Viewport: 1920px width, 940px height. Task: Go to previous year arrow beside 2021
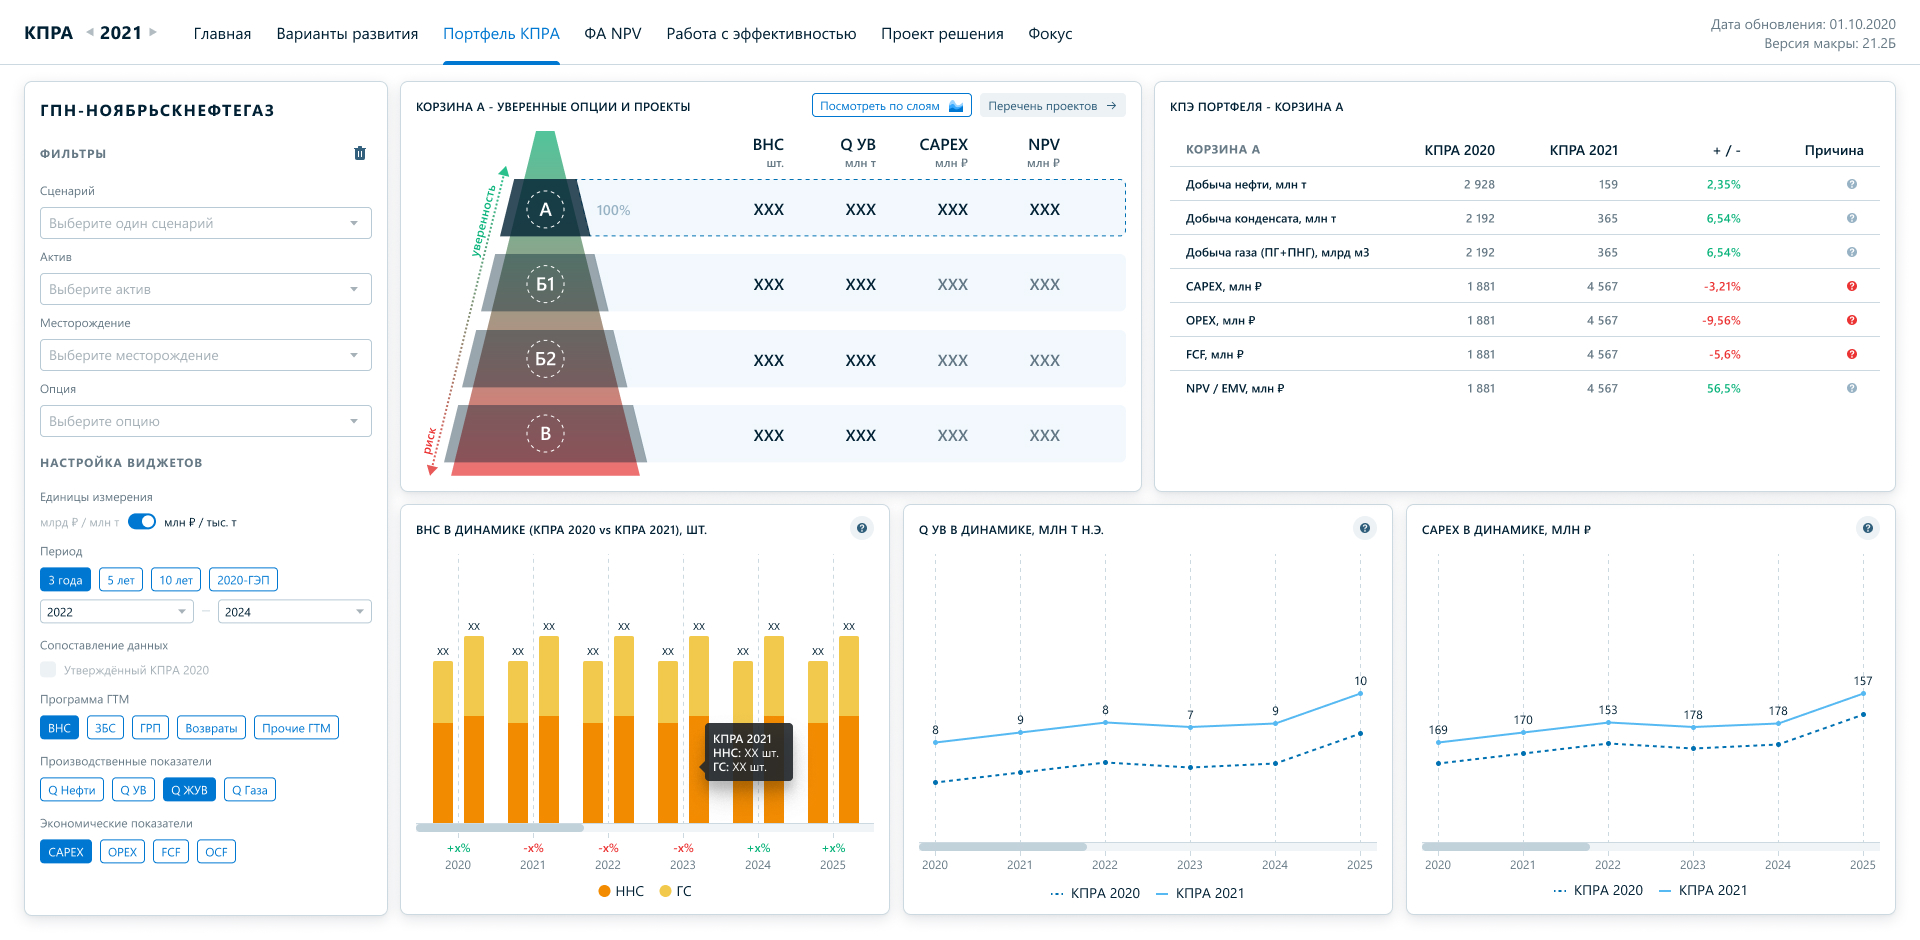point(90,32)
